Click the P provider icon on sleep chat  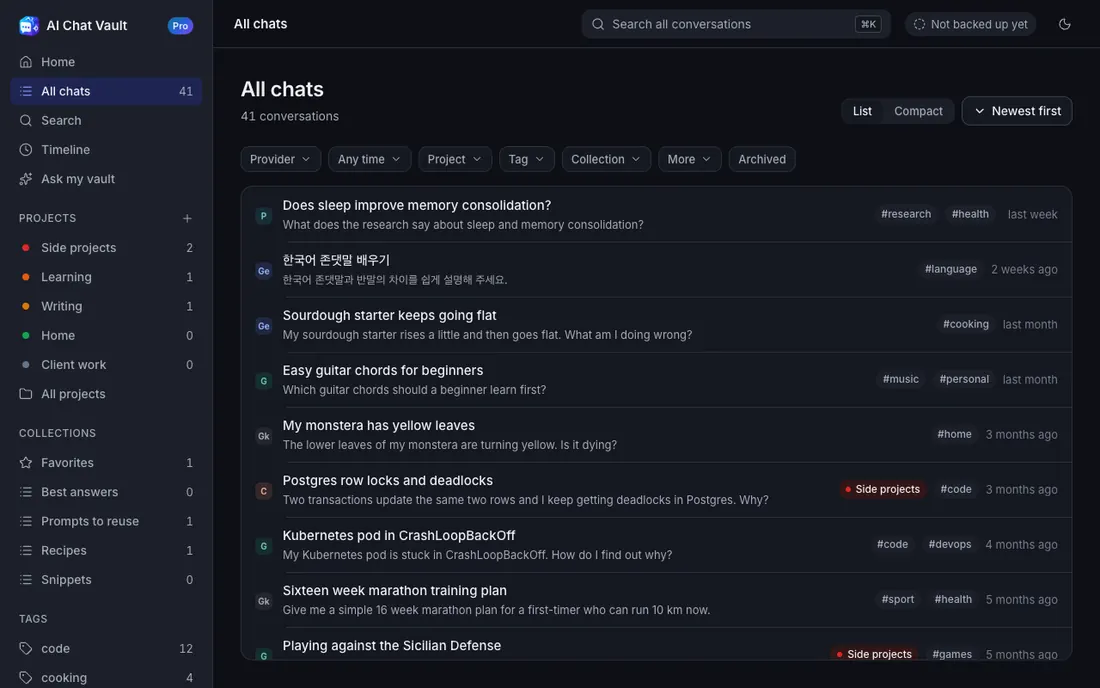[264, 215]
